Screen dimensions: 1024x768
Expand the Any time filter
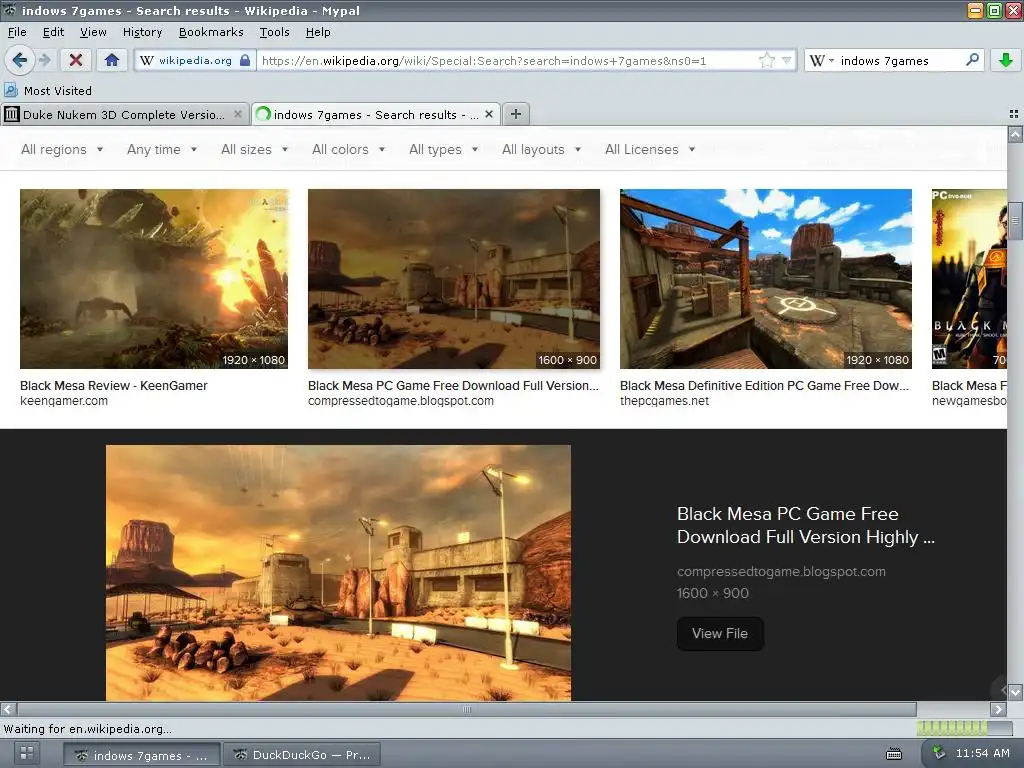pyautogui.click(x=162, y=150)
